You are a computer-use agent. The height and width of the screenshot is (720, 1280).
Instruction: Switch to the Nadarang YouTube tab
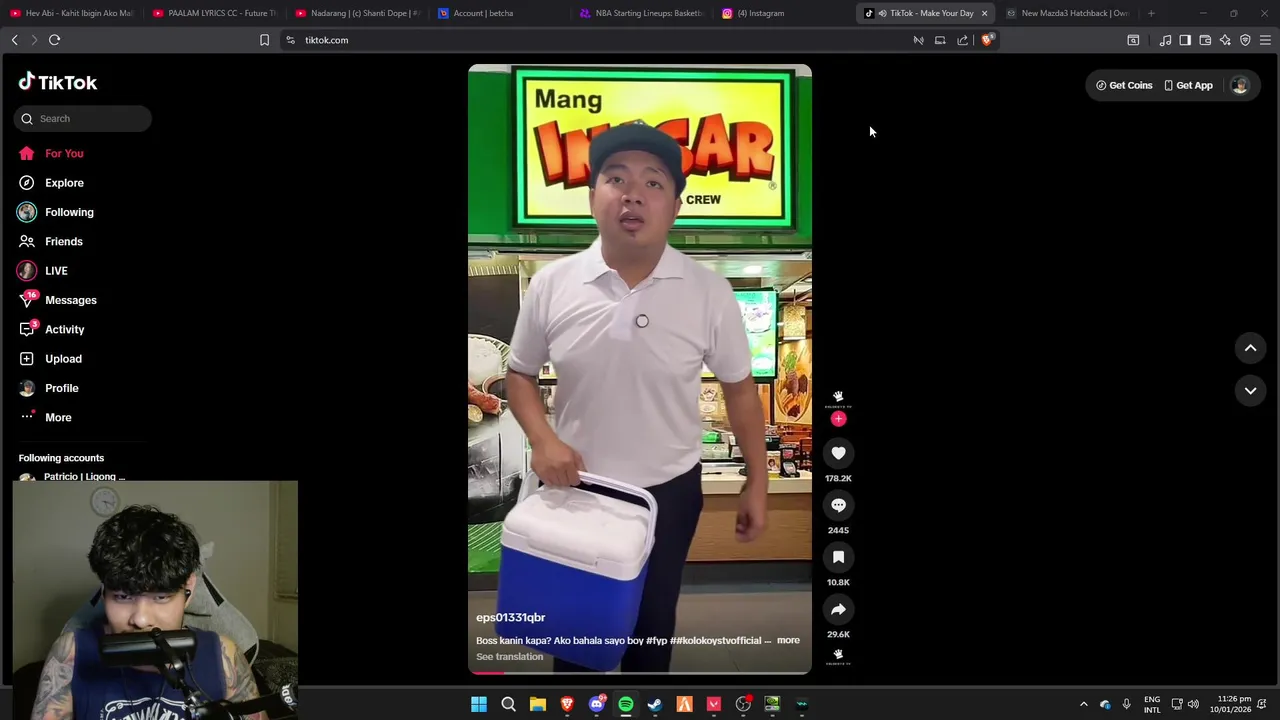pos(358,13)
